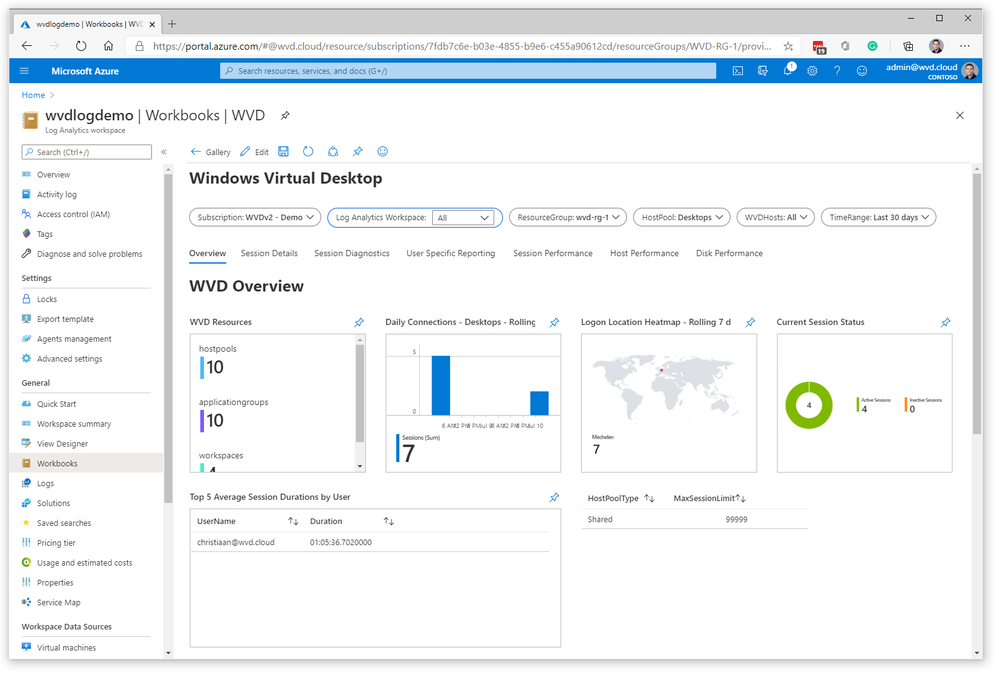Open the feedback smiley in the Azure header

[862, 71]
